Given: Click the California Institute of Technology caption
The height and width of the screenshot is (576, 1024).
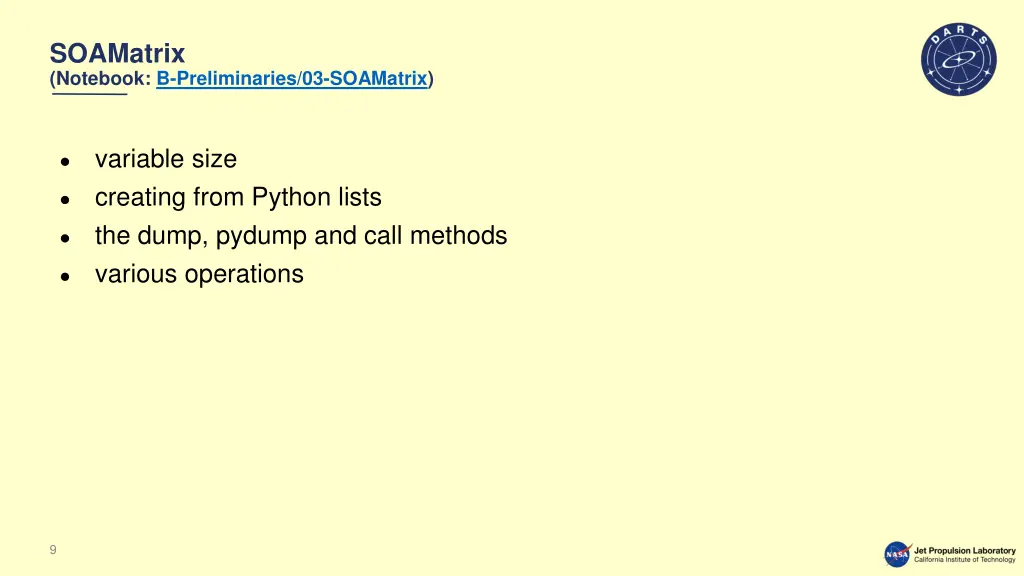Looking at the screenshot, I should click(965, 560).
